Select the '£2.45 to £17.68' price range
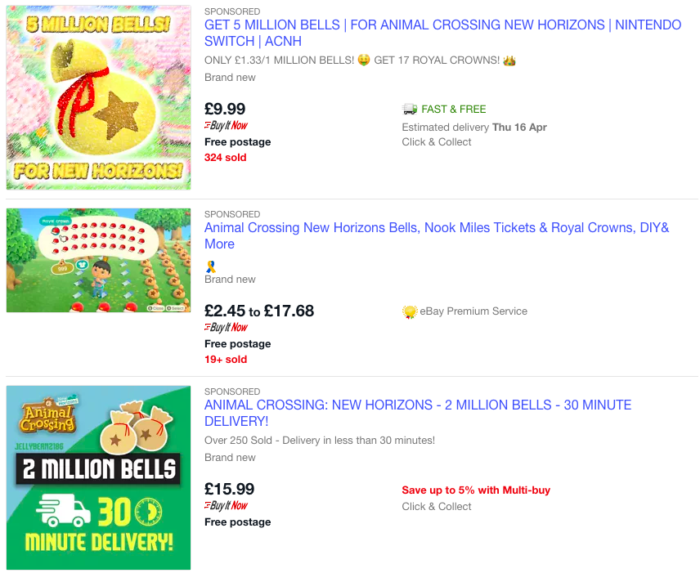Viewport: 700px width, 573px height. click(259, 311)
